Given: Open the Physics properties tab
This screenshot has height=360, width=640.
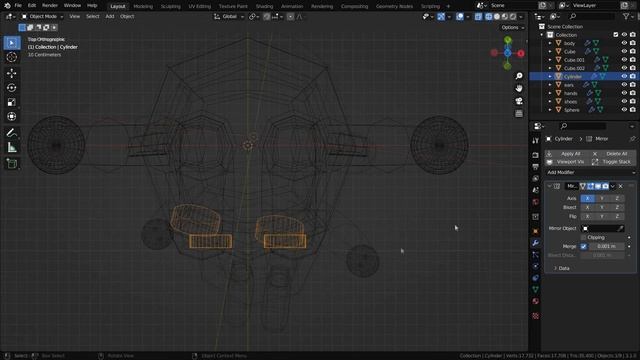Looking at the screenshot, I should click(x=536, y=266).
